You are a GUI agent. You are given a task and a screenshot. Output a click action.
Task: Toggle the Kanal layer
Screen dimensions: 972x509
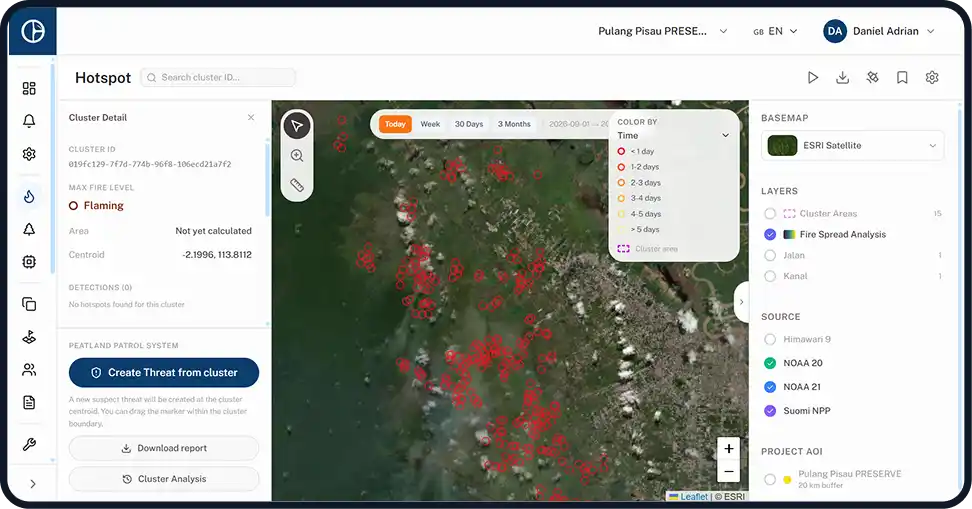(770, 276)
